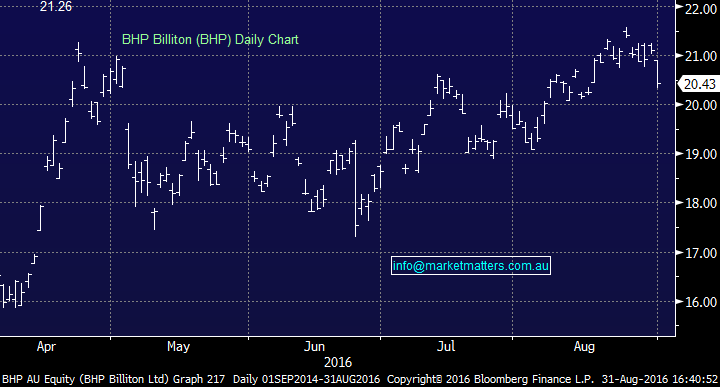This screenshot has width=720, height=387.
Task: Click the Aug month label
Action: 584,347
